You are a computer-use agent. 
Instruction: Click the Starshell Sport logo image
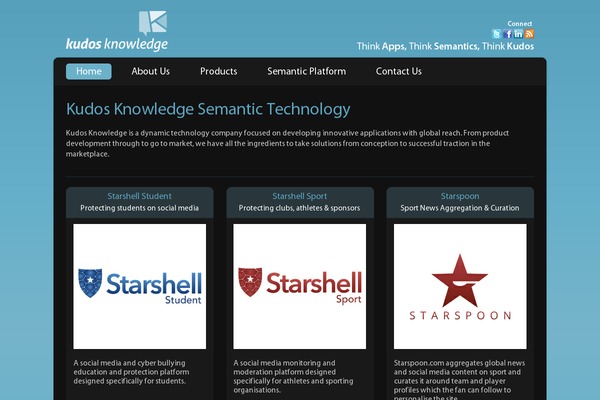point(300,286)
